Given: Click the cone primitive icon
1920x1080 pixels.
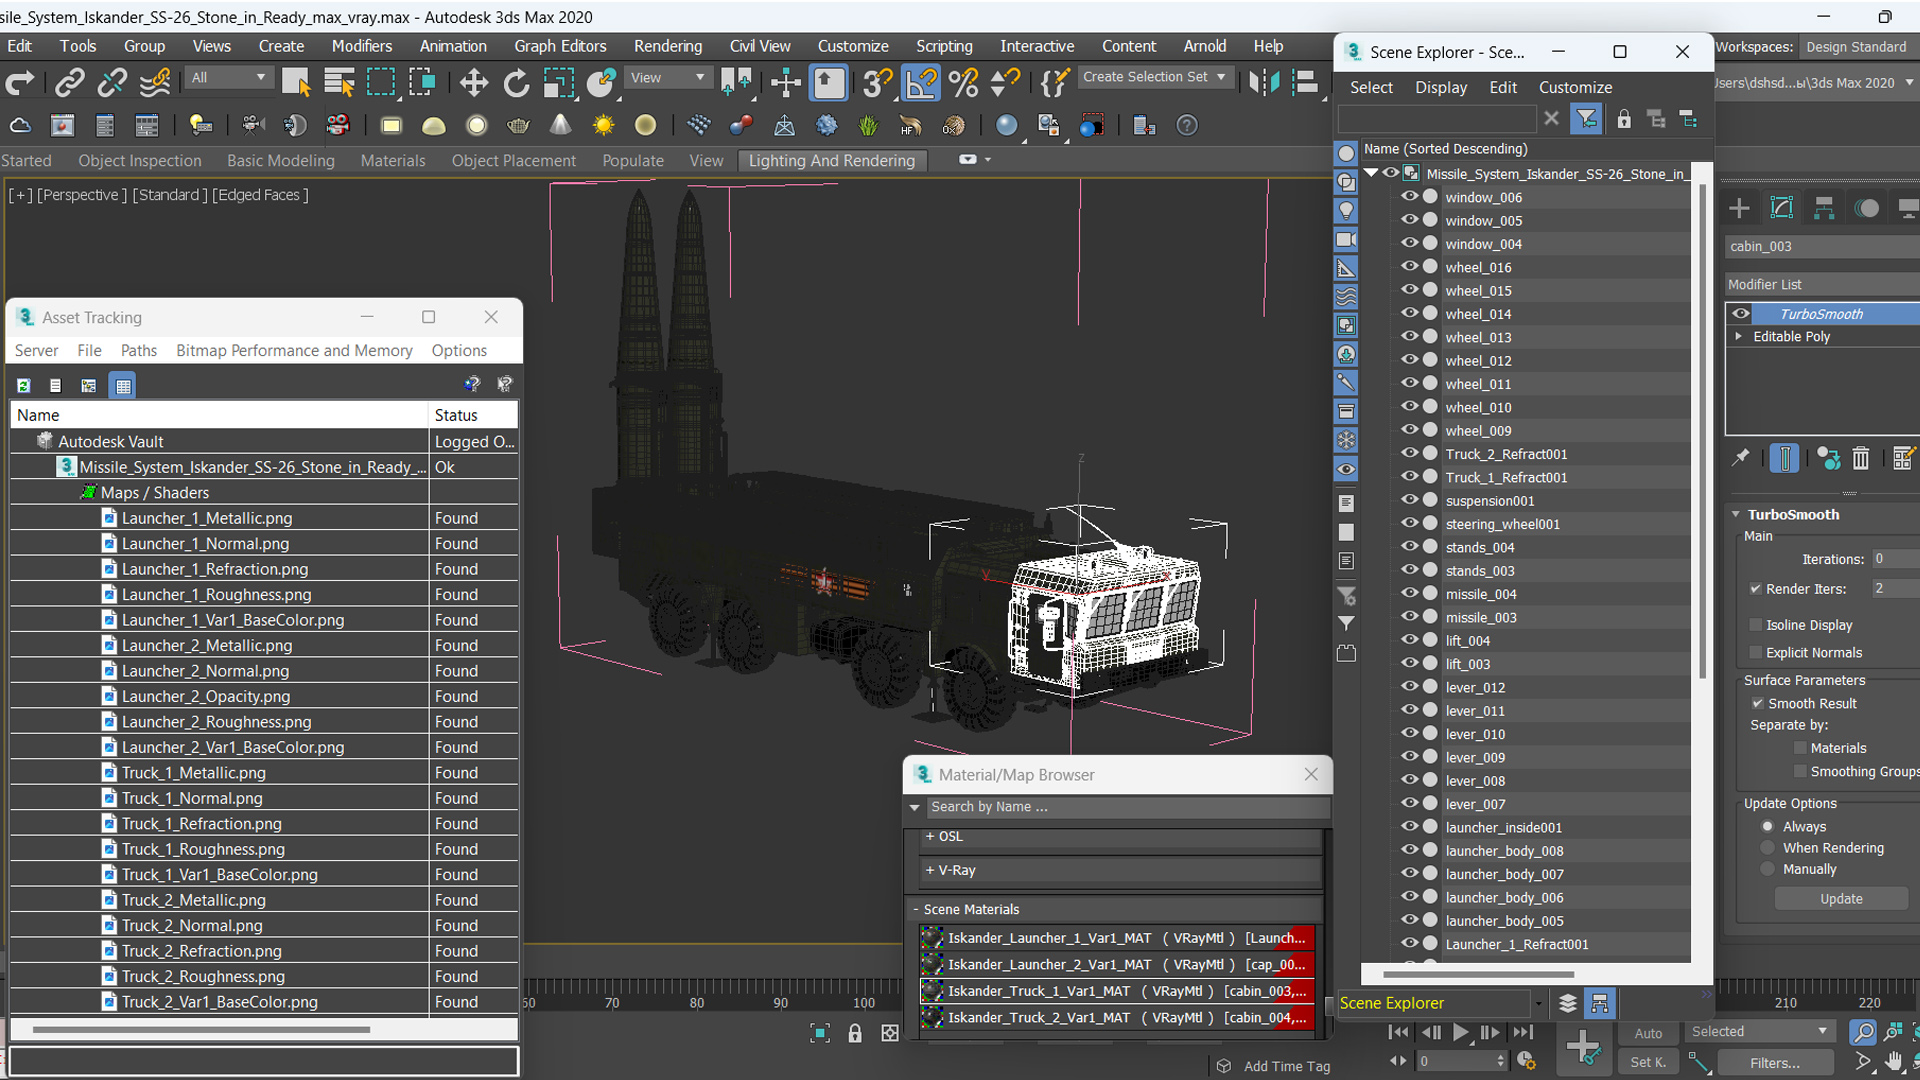Looking at the screenshot, I should (560, 125).
